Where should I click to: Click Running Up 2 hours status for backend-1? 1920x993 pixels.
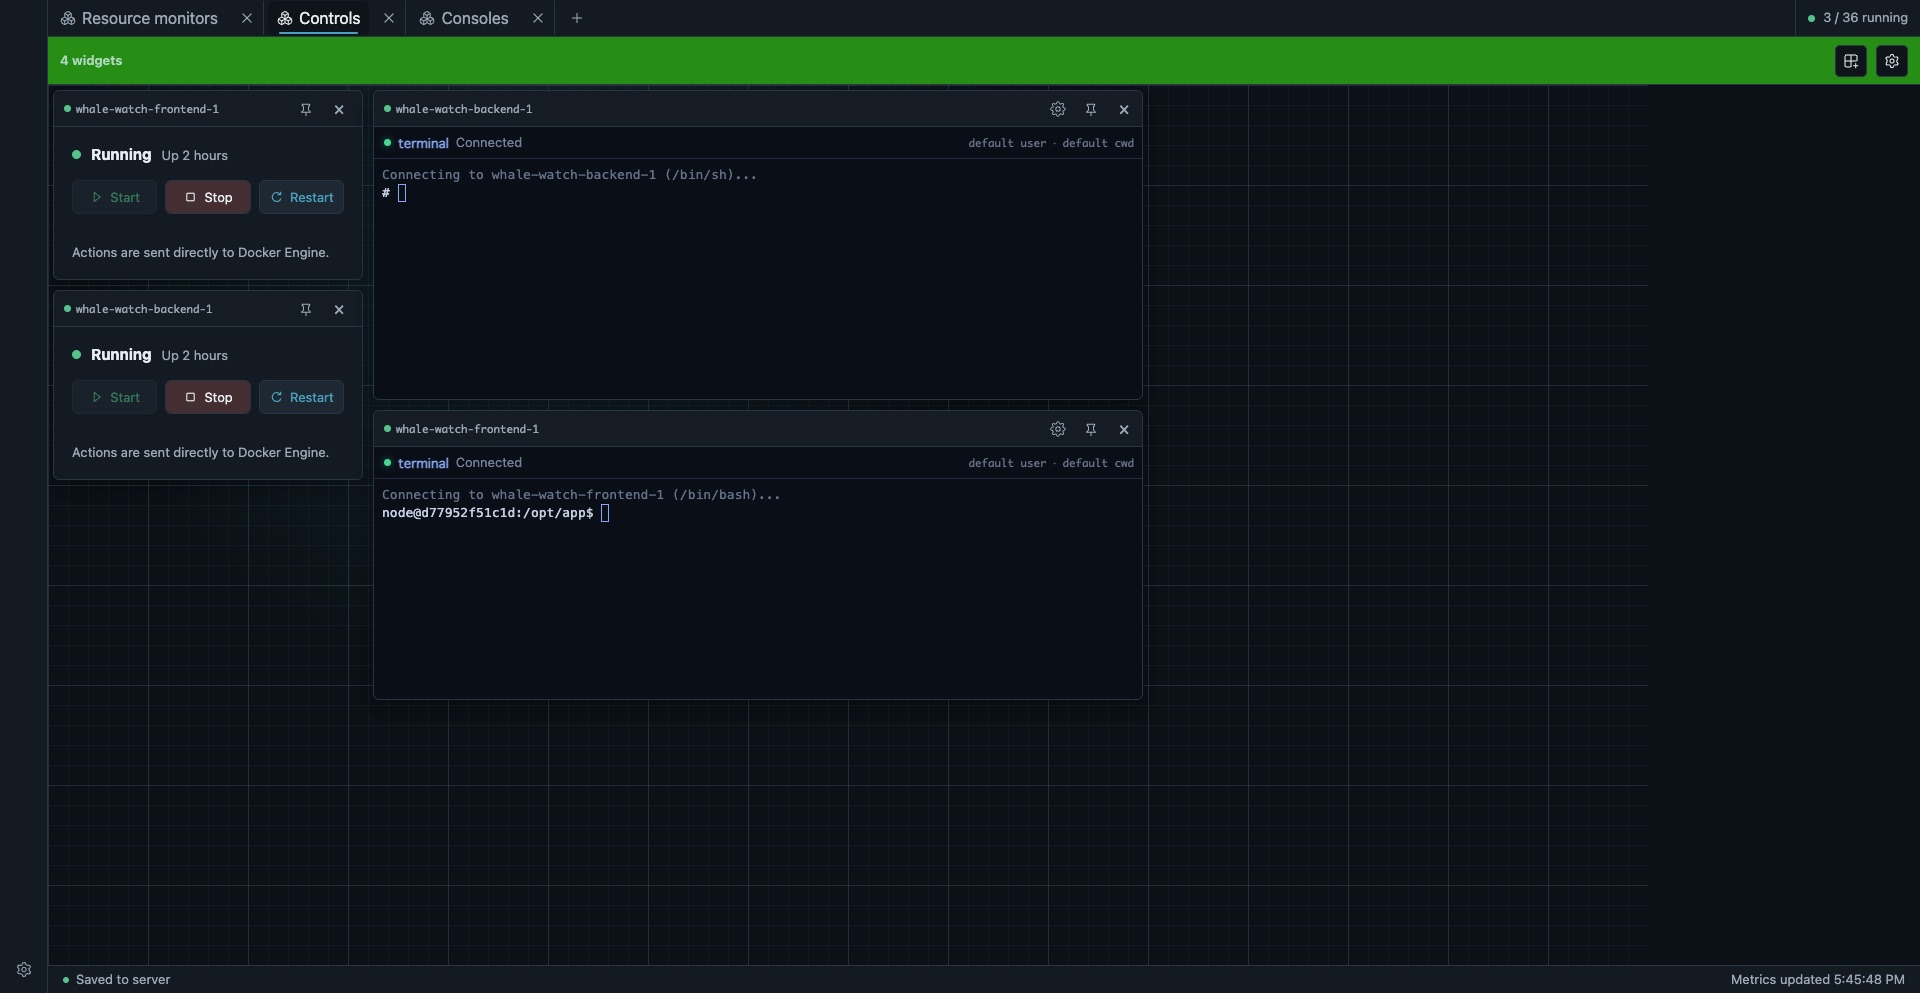150,355
